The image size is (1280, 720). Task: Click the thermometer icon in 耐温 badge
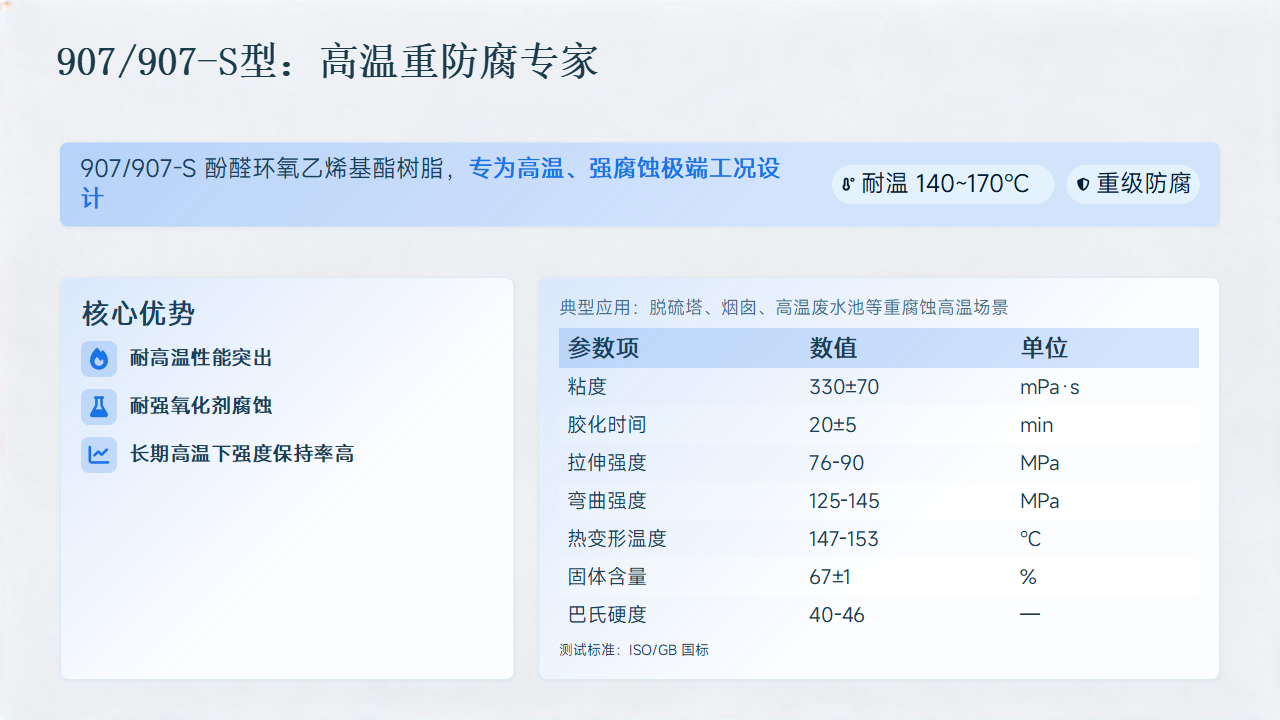click(848, 184)
